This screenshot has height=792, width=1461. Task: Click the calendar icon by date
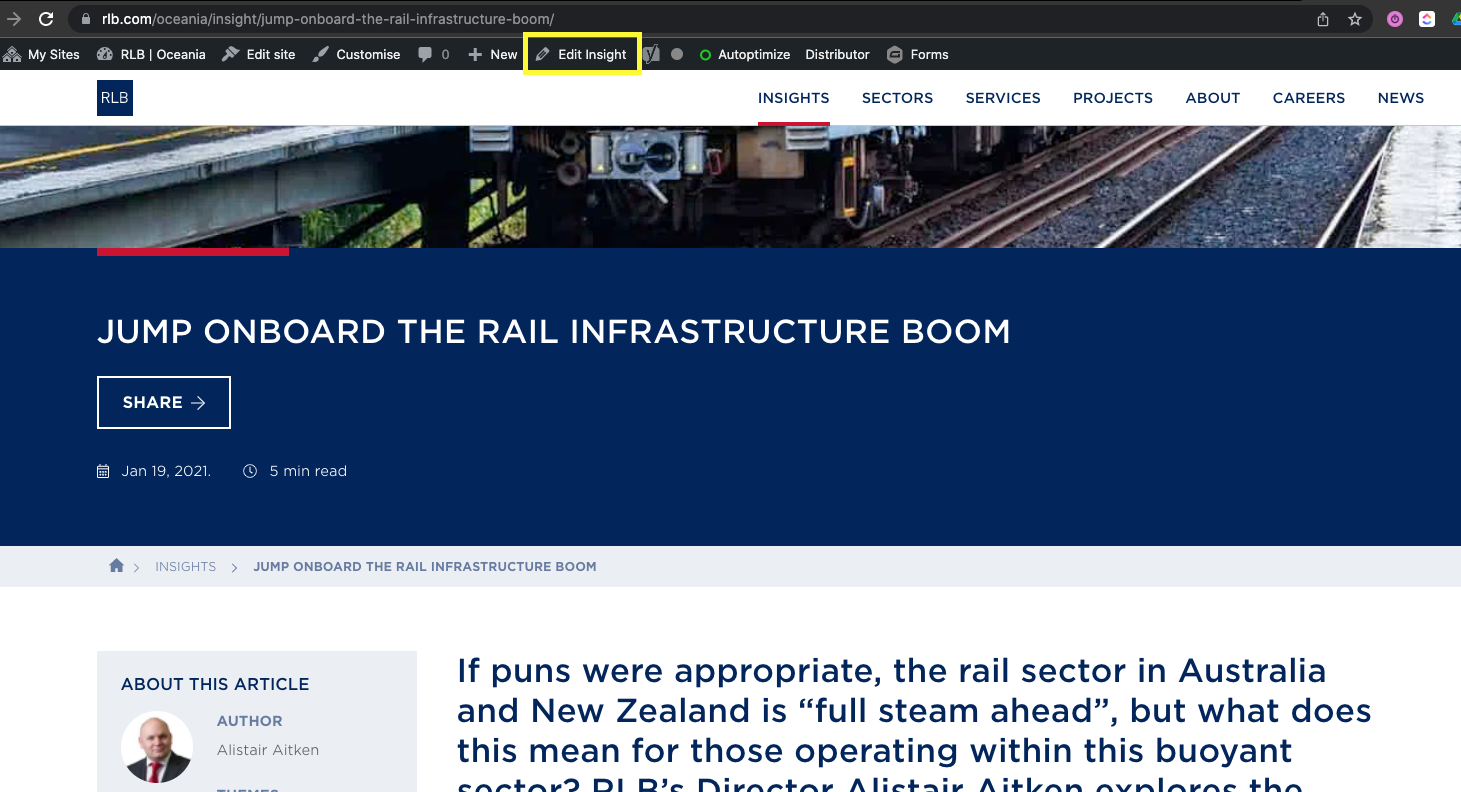coord(103,471)
